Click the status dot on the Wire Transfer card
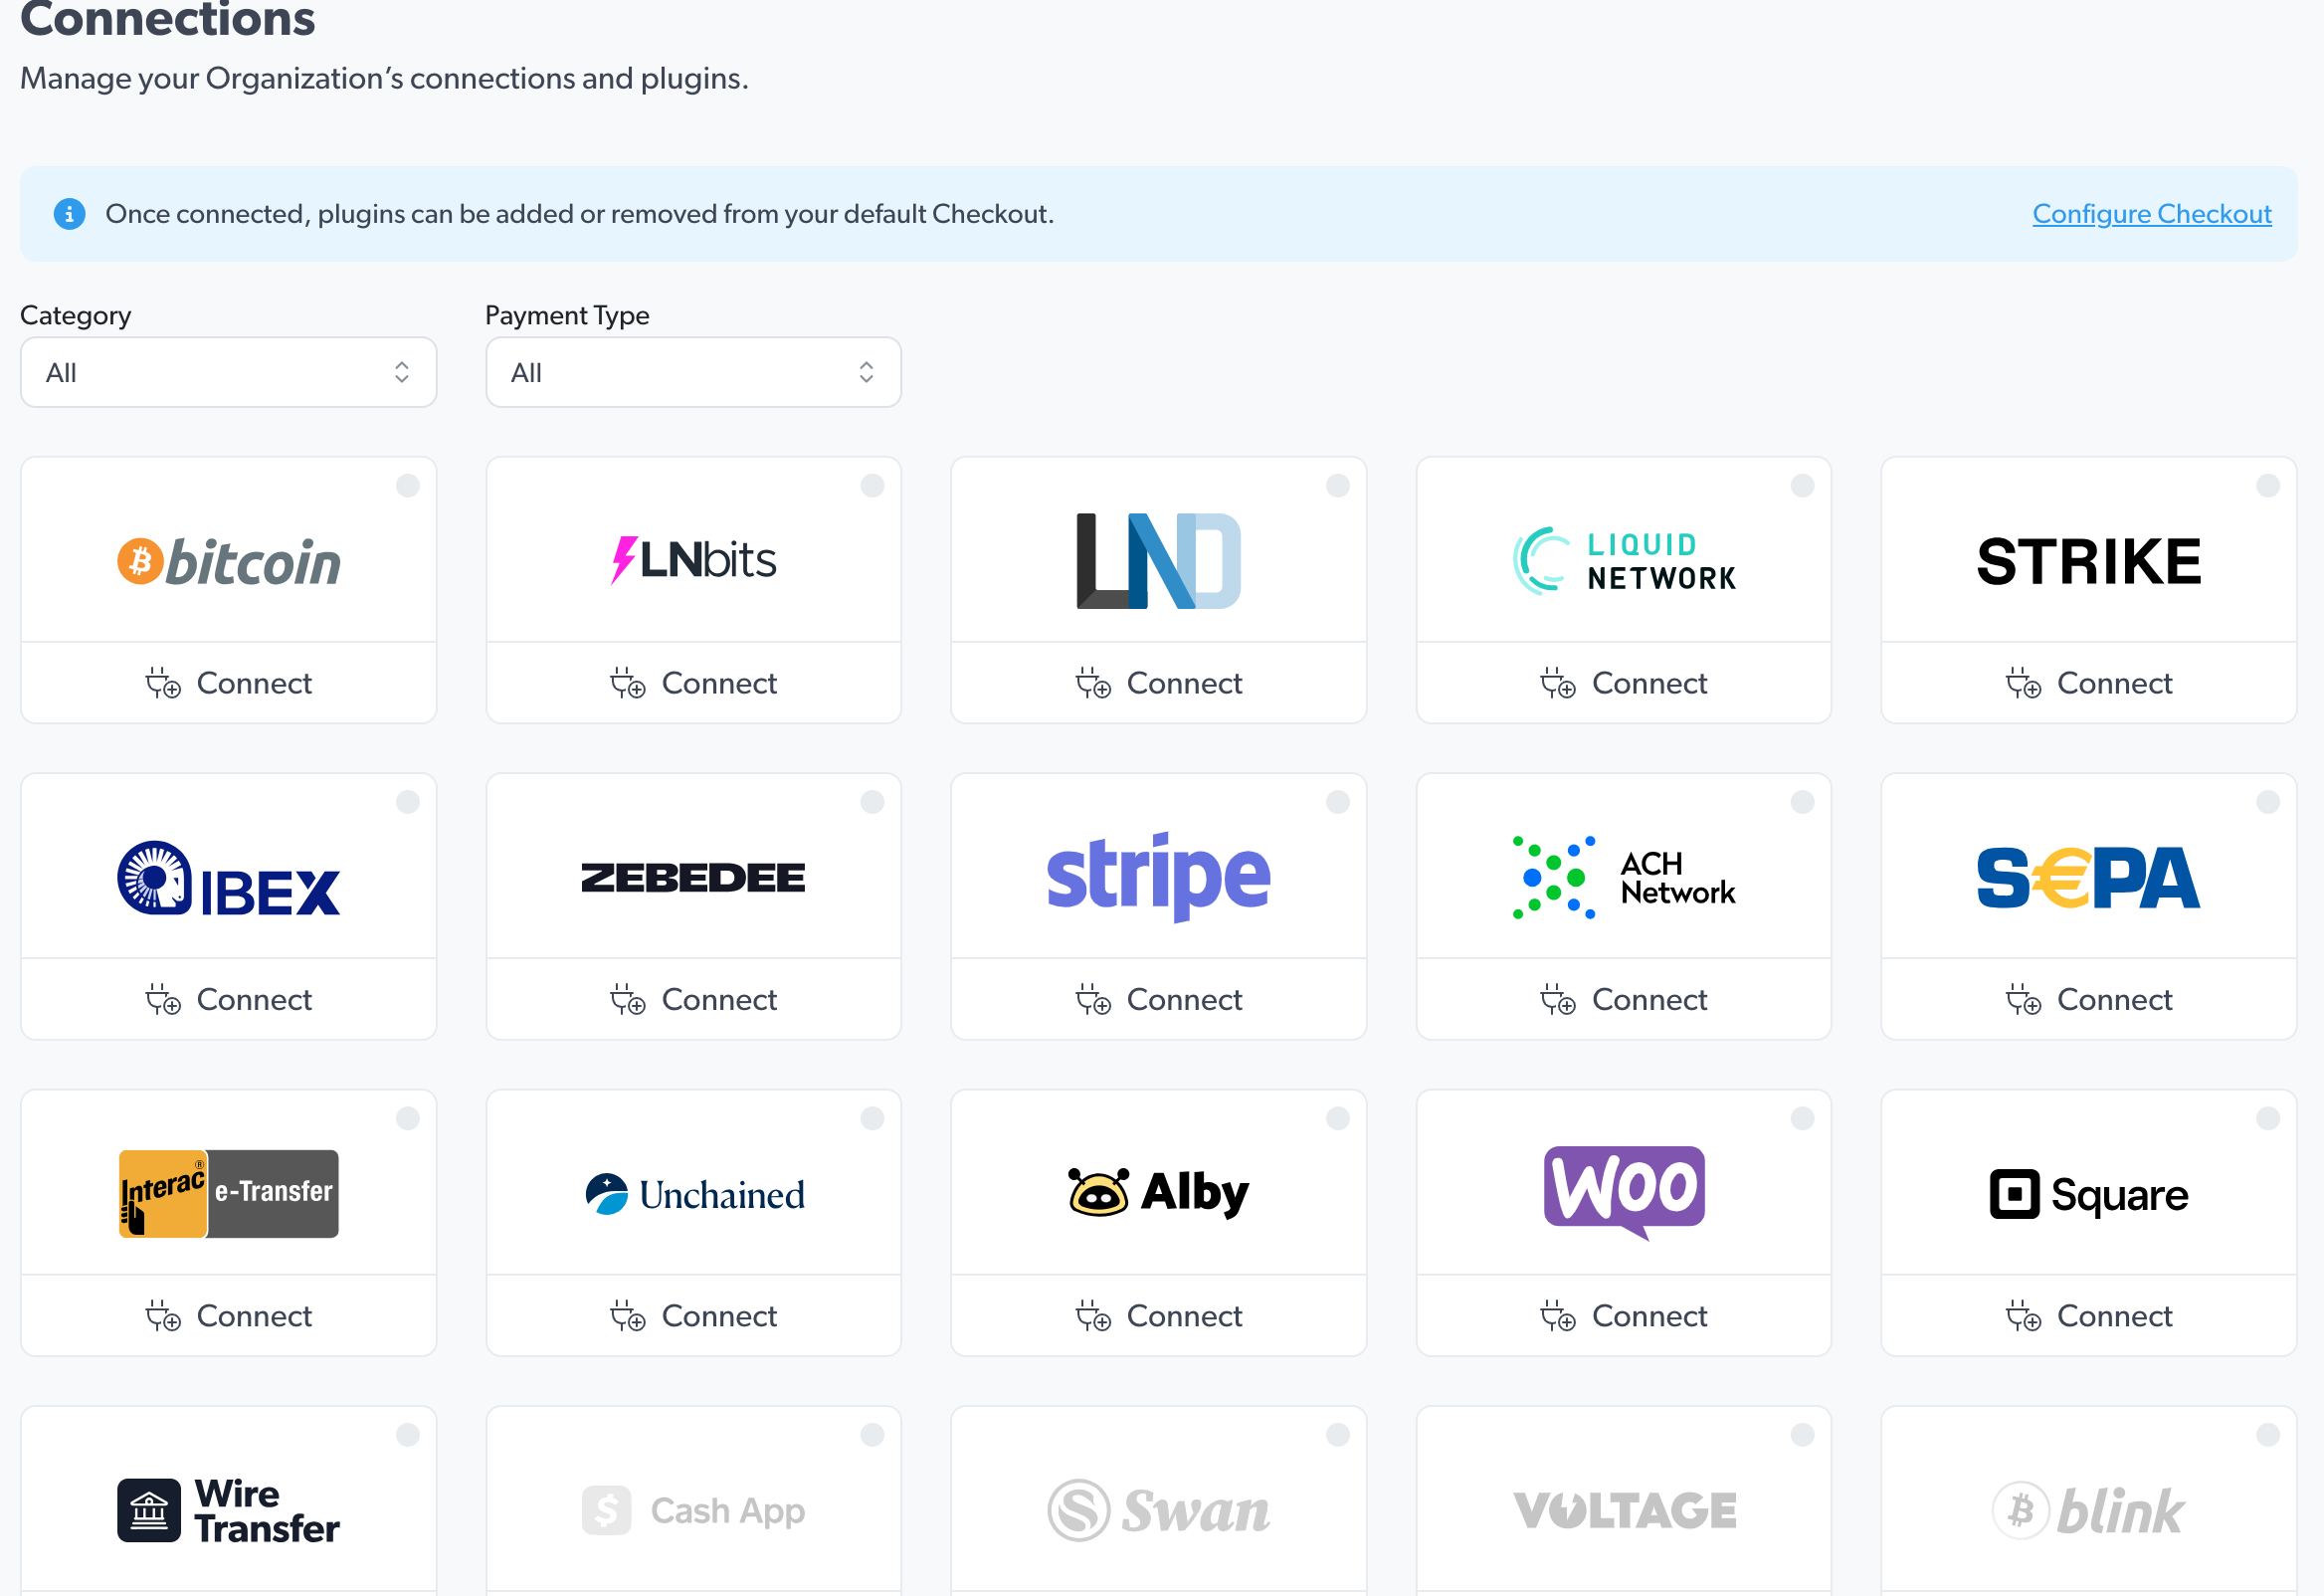 (408, 1435)
